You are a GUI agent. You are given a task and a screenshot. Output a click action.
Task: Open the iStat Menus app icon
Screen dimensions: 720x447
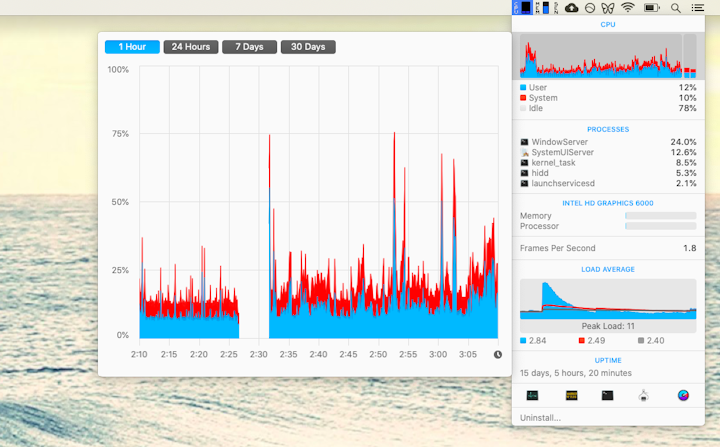tap(683, 395)
